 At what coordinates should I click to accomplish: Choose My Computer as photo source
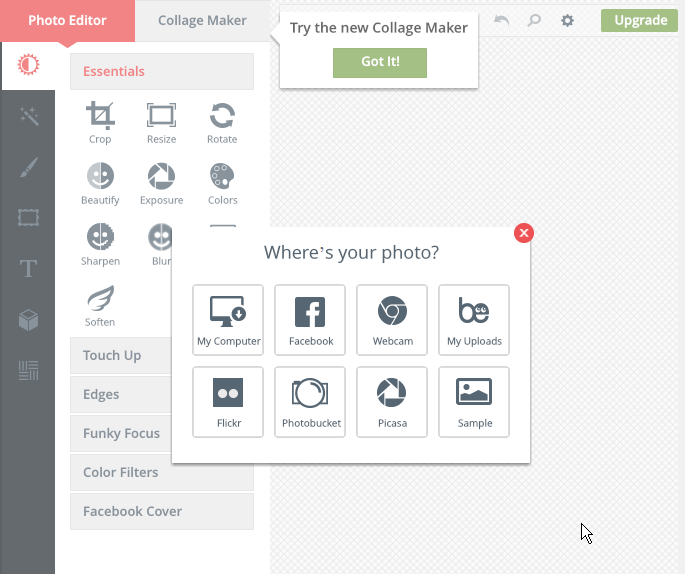pyautogui.click(x=228, y=320)
